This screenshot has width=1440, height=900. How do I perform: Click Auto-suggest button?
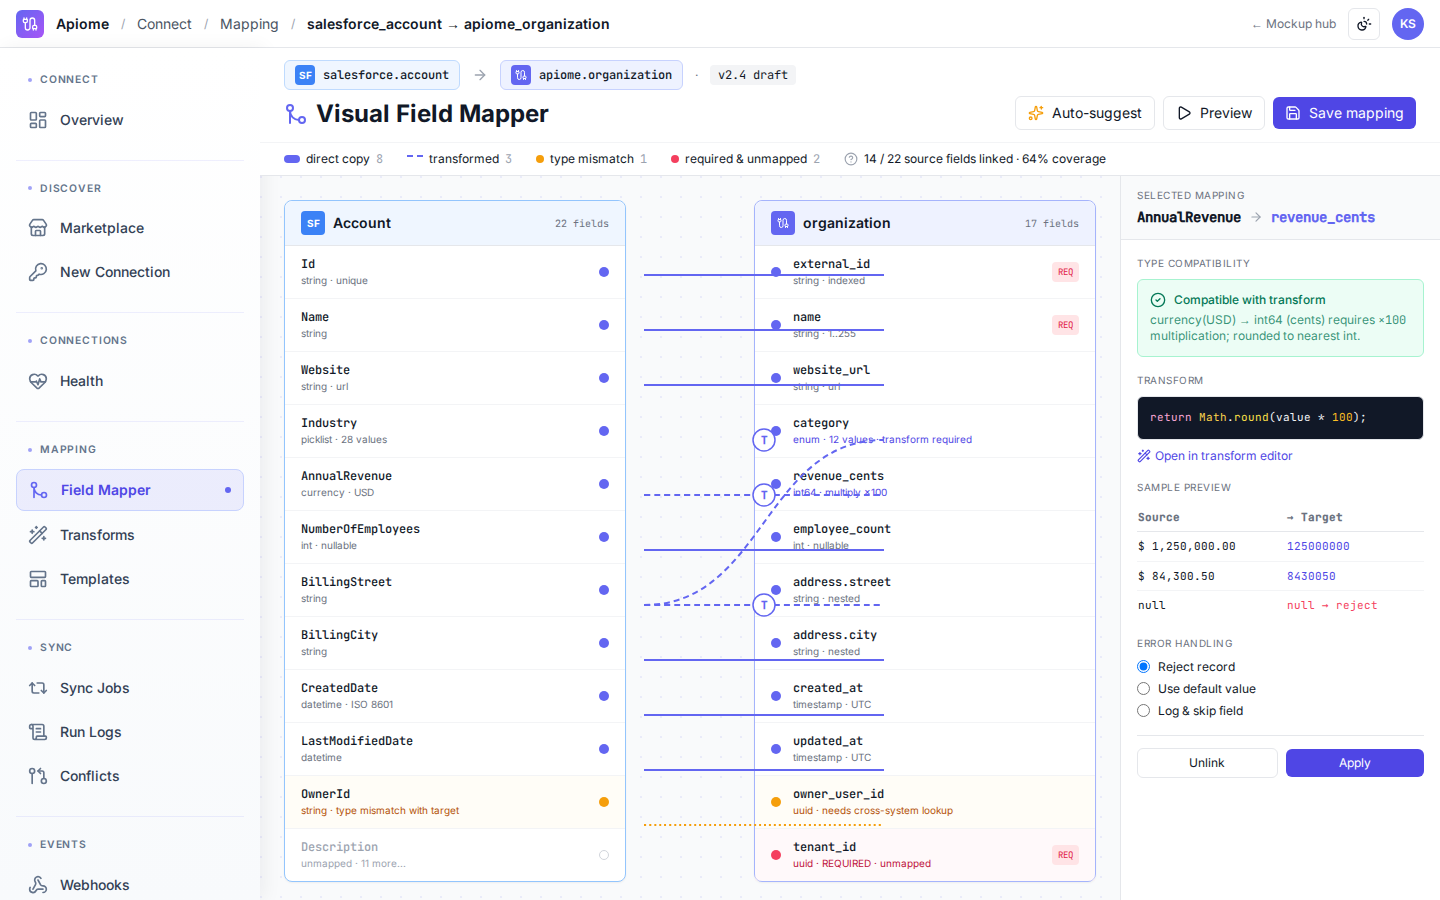tap(1085, 113)
